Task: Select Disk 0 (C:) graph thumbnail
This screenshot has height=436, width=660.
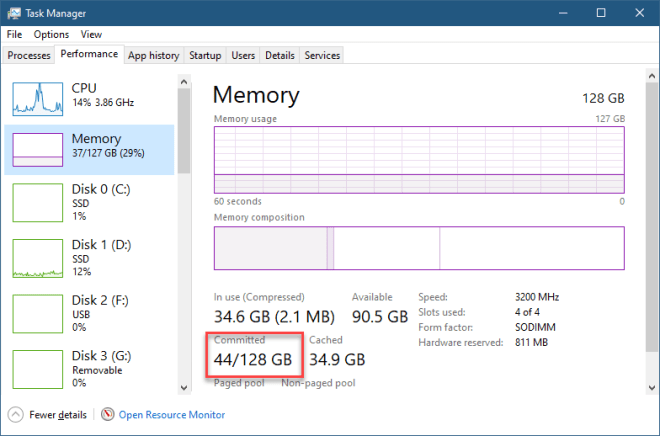Action: click(x=37, y=202)
